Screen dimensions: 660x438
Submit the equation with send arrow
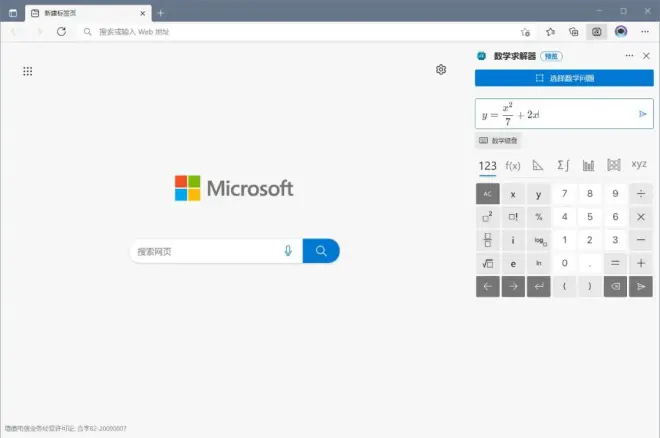click(642, 114)
